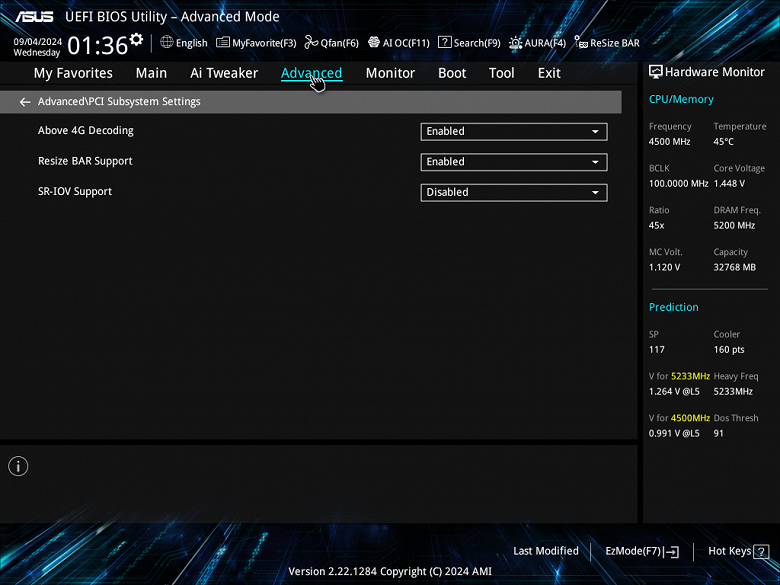The width and height of the screenshot is (780, 585).
Task: Launch AI OC(F11) brain icon
Action: click(374, 42)
